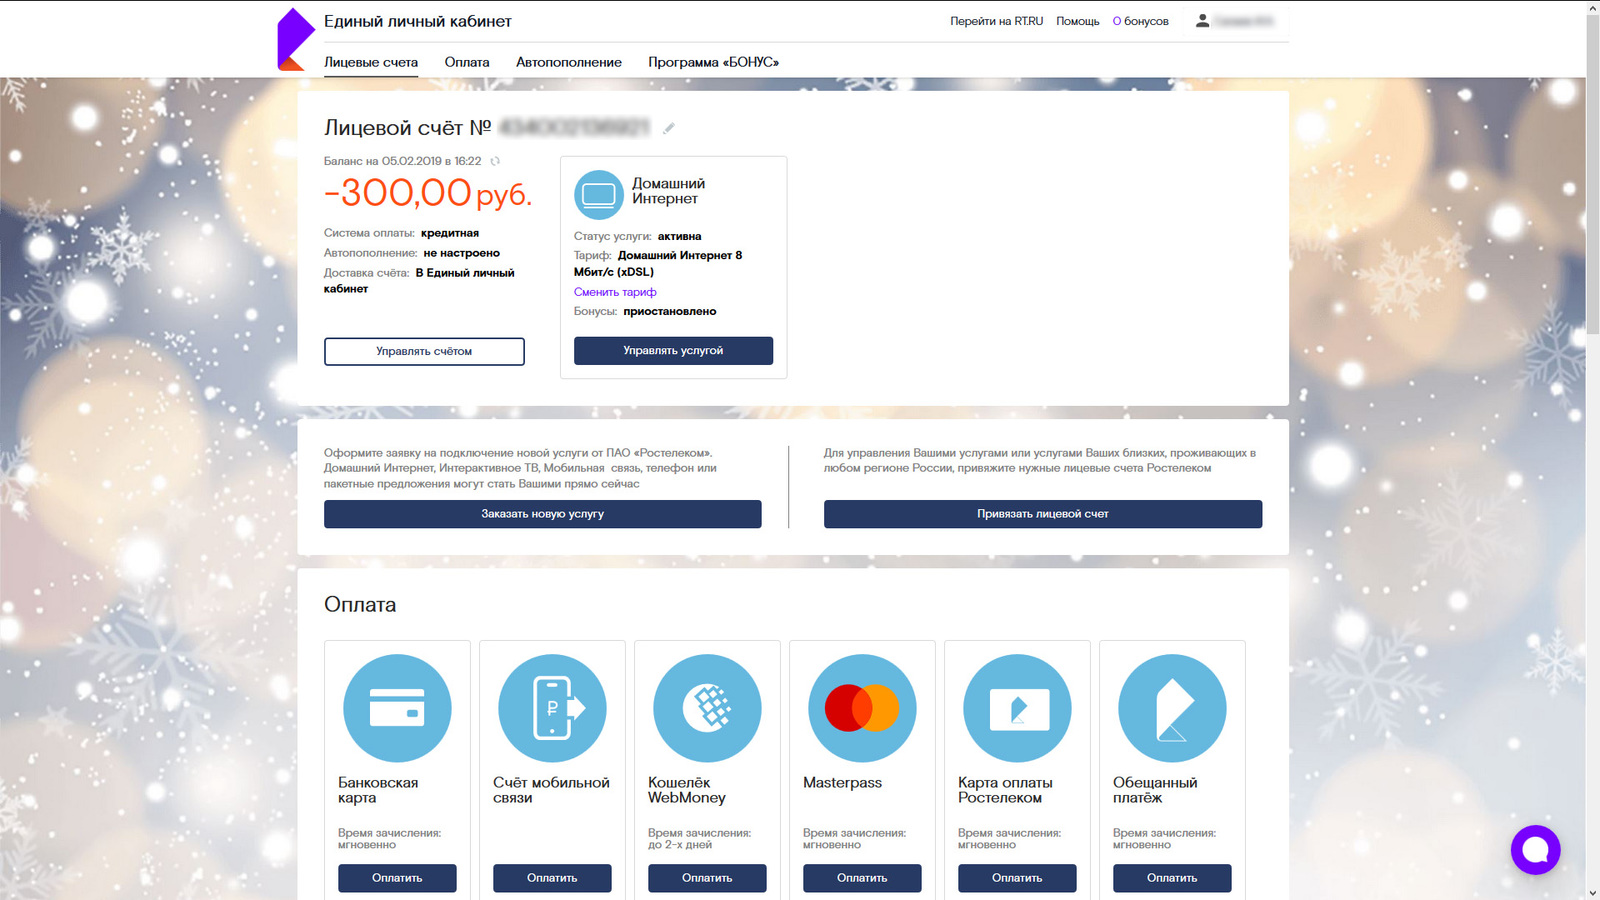This screenshot has height=900, width=1600.
Task: Click the Управлять счётом button
Action: click(424, 351)
